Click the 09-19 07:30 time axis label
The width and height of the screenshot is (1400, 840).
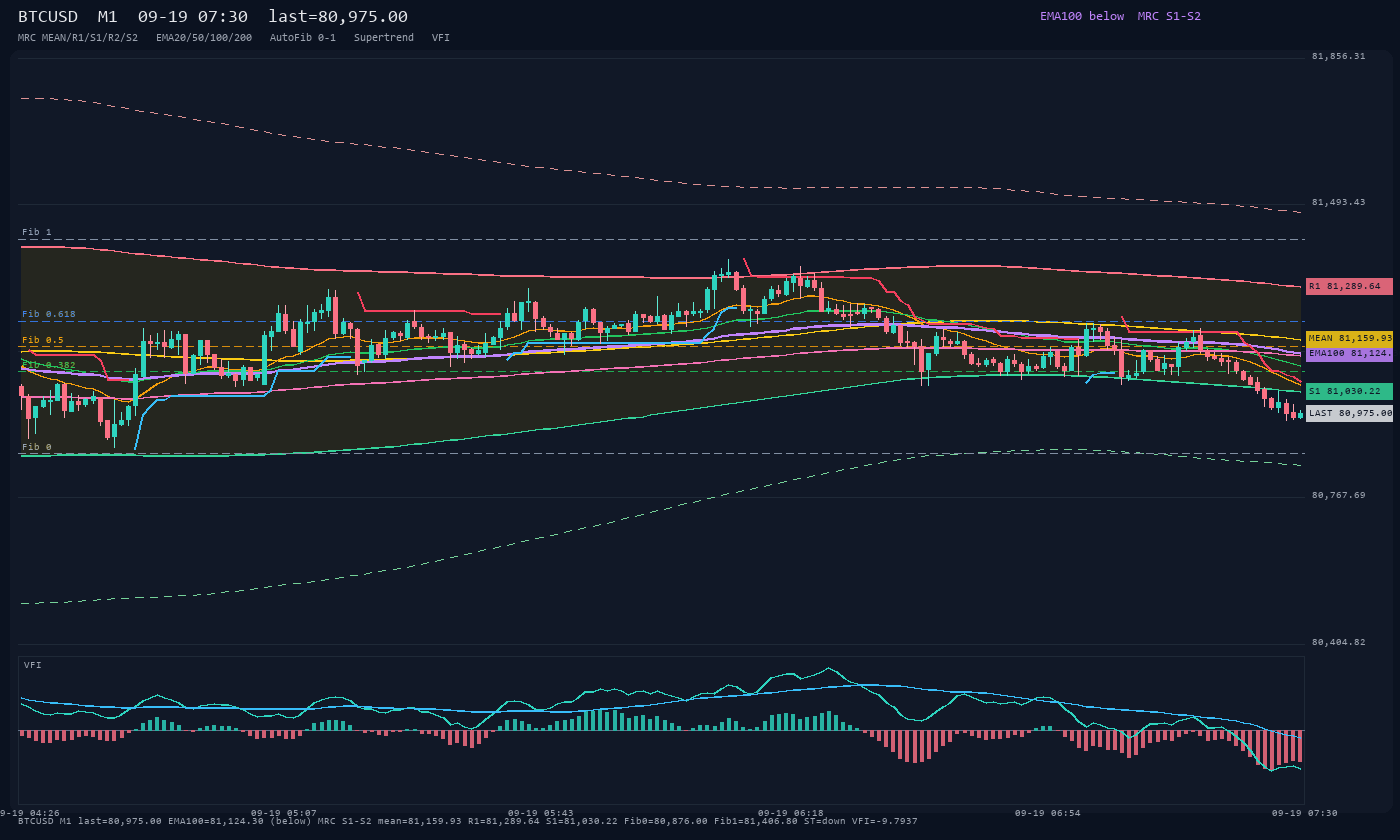pos(1305,813)
